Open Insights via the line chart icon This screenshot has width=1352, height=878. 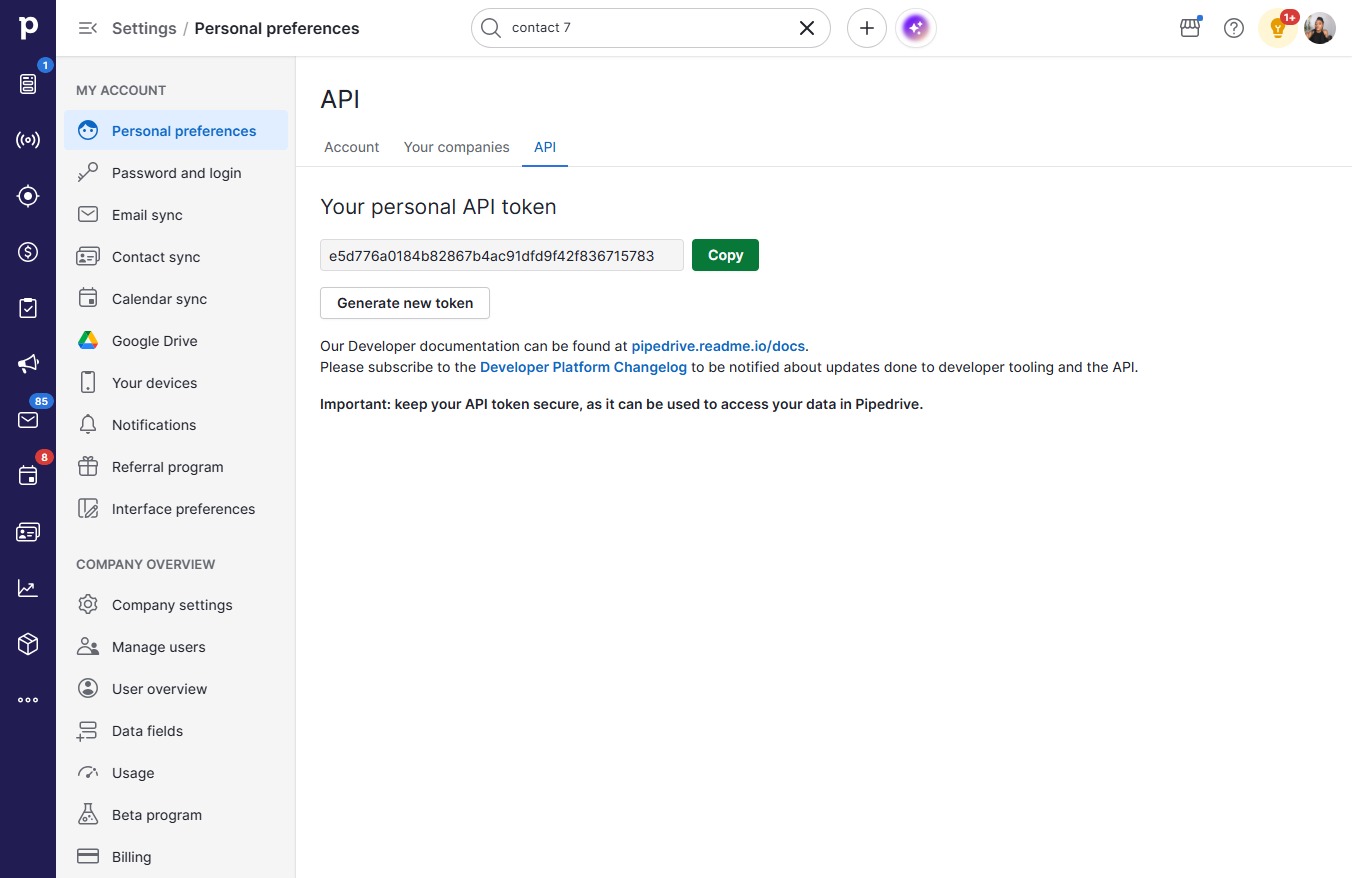tap(28, 588)
